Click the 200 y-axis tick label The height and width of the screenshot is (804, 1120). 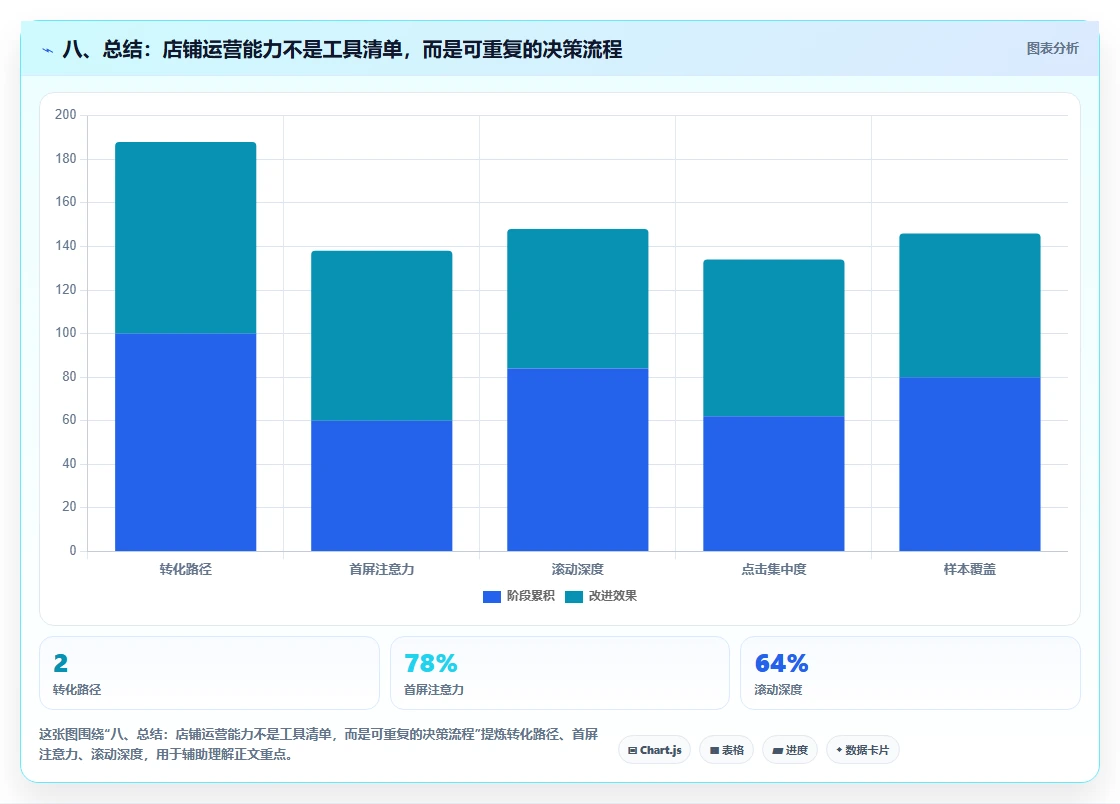click(x=66, y=114)
